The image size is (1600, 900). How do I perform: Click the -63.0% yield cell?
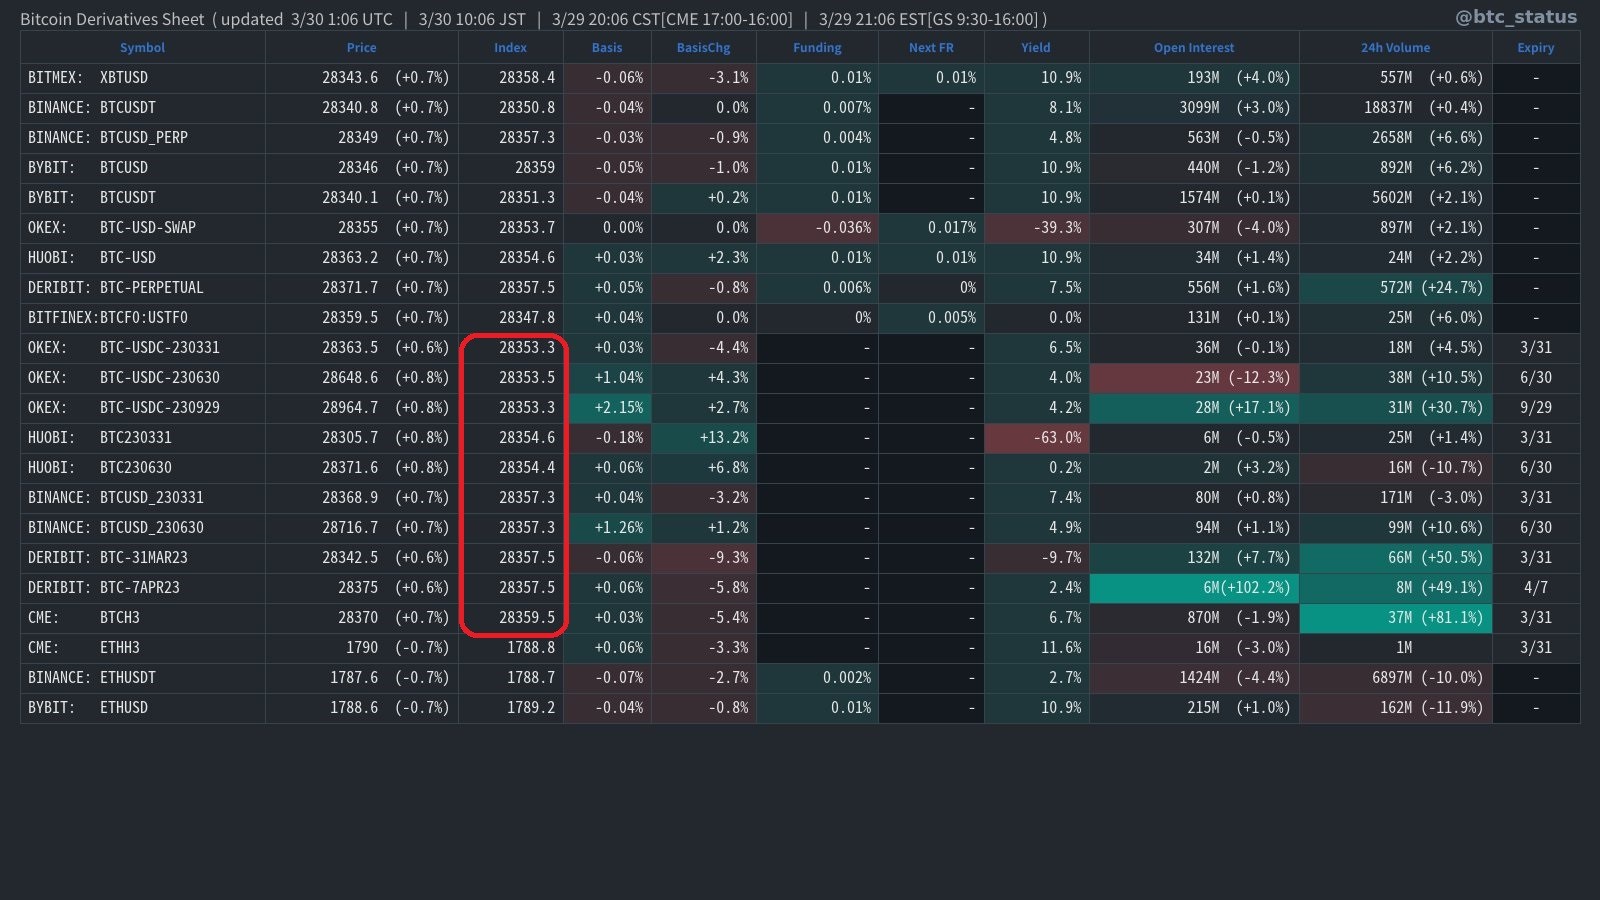1037,438
